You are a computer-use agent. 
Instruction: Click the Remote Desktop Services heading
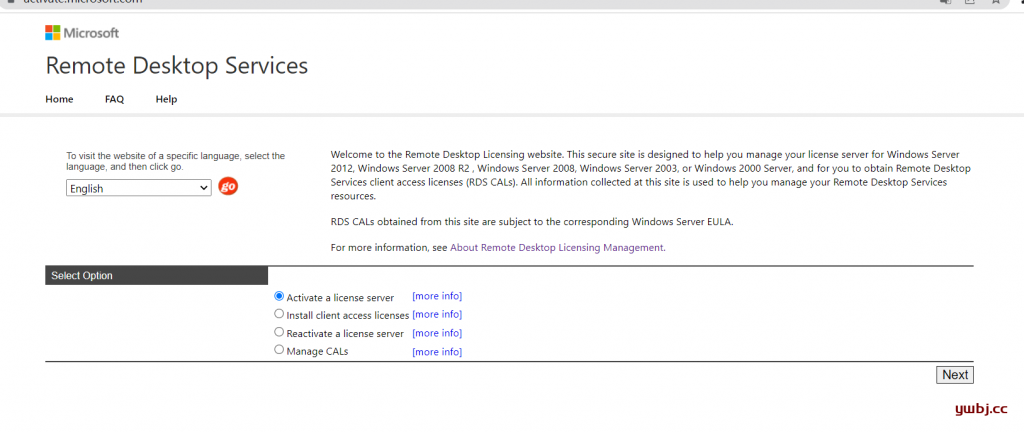coord(176,66)
